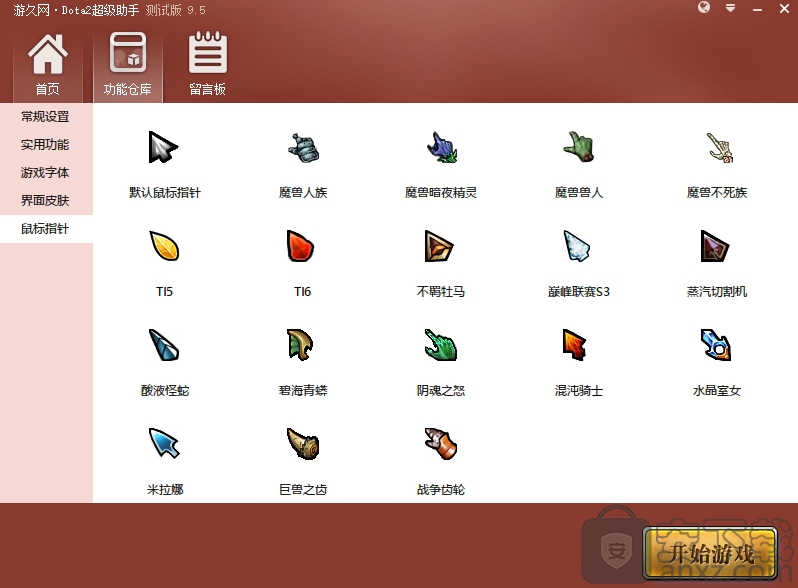Select the red TI6 cursor icon
The height and width of the screenshot is (588, 798).
301,246
